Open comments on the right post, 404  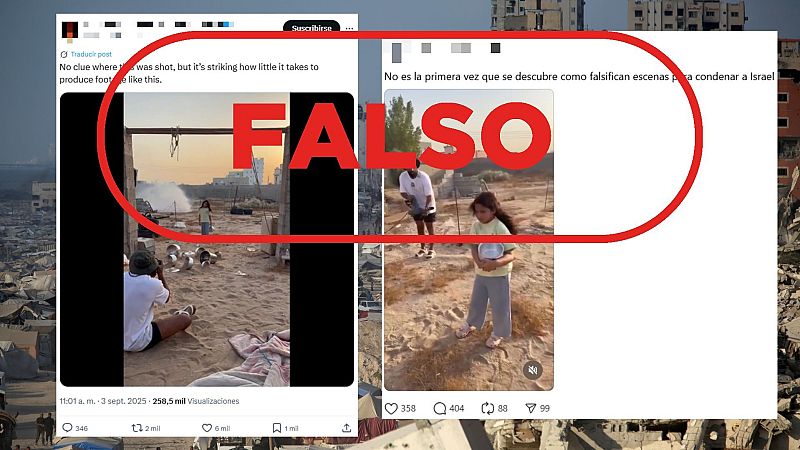(439, 408)
